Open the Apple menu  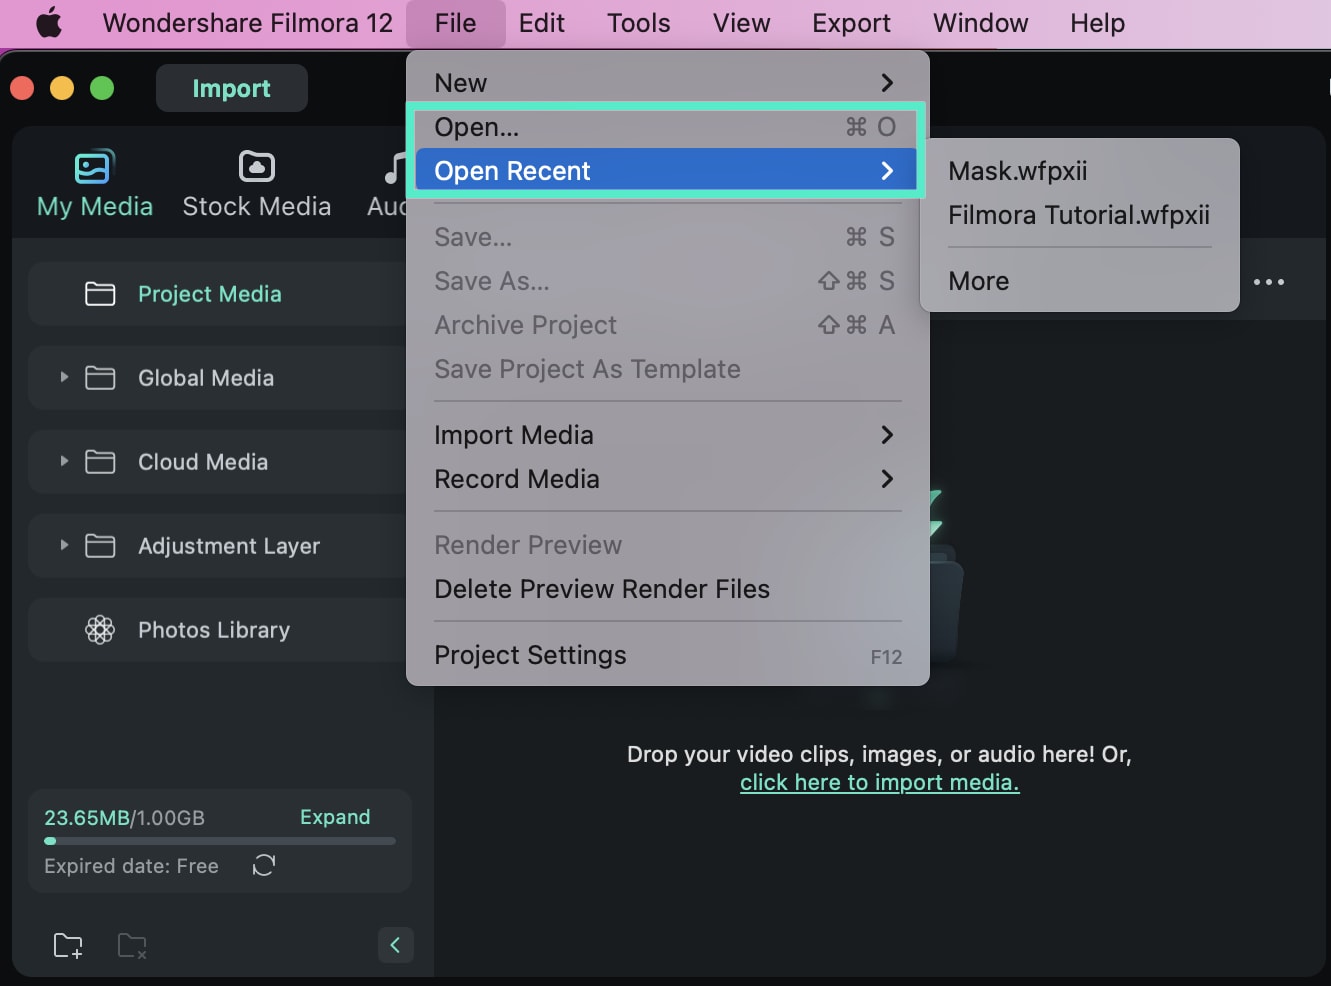[49, 23]
